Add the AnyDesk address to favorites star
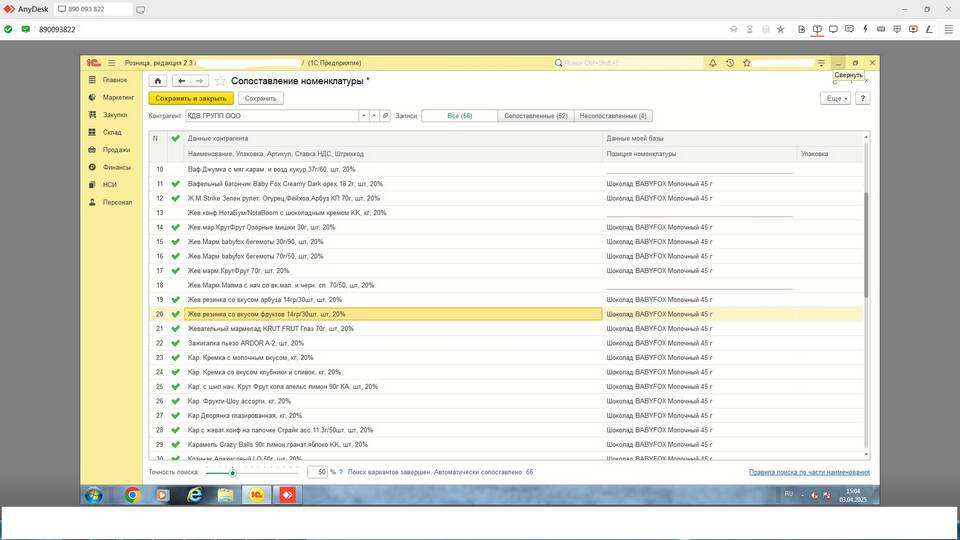Image resolution: width=960 pixels, height=540 pixels. pyautogui.click(x=781, y=29)
